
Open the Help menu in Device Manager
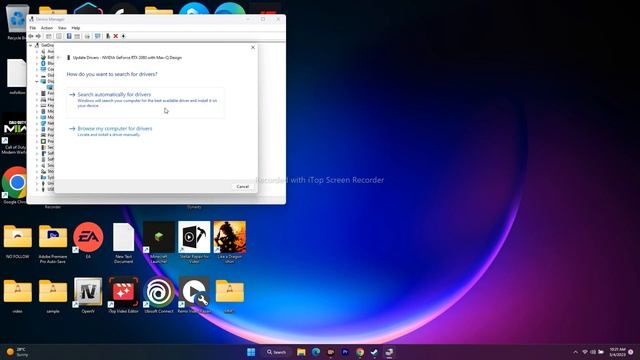(76, 28)
